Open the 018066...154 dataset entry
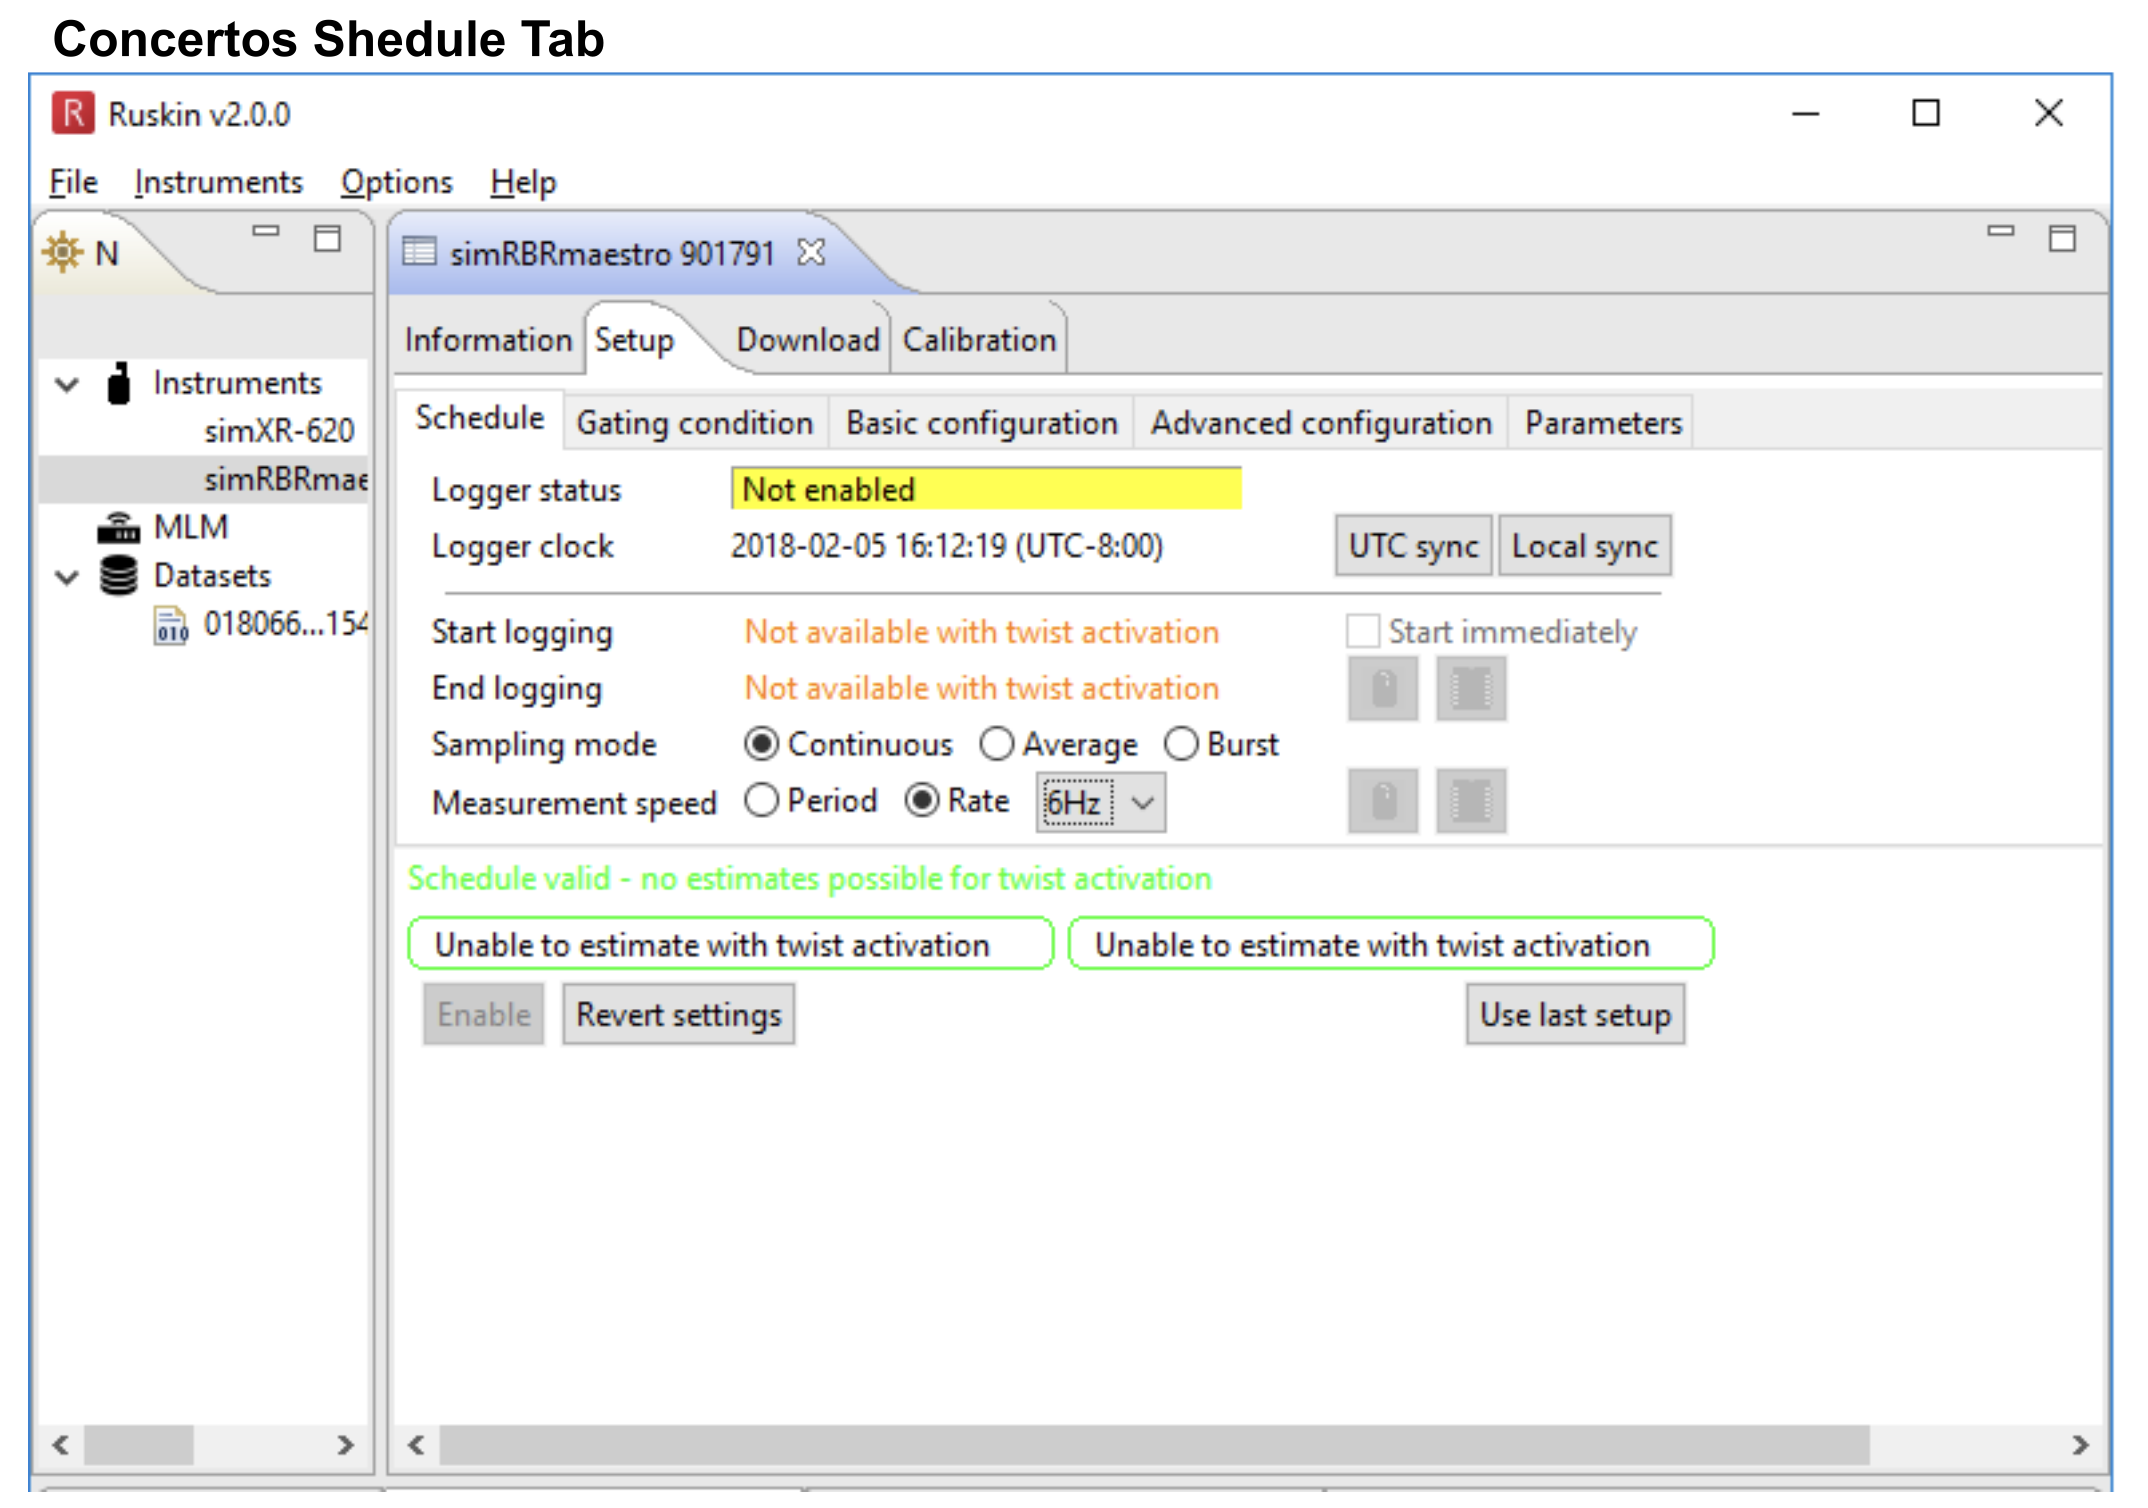 pyautogui.click(x=286, y=624)
